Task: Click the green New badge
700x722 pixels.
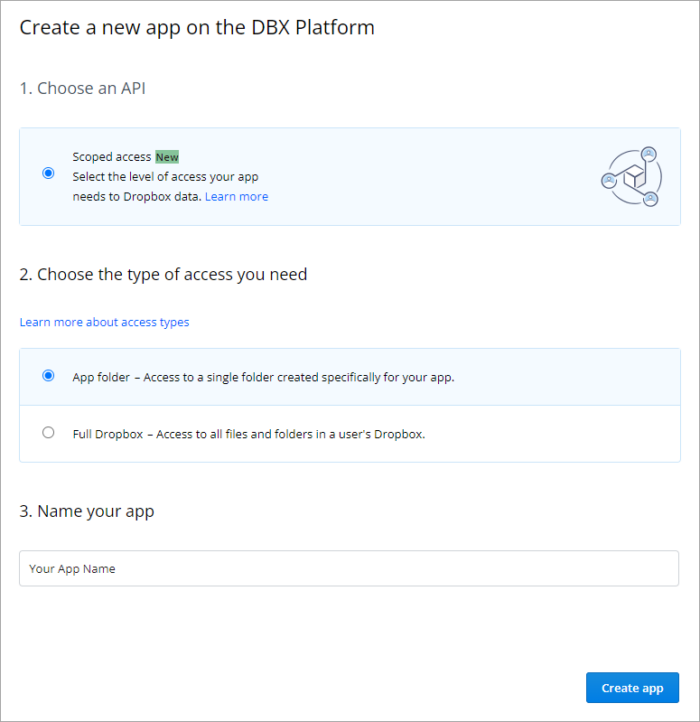Action: click(x=167, y=157)
